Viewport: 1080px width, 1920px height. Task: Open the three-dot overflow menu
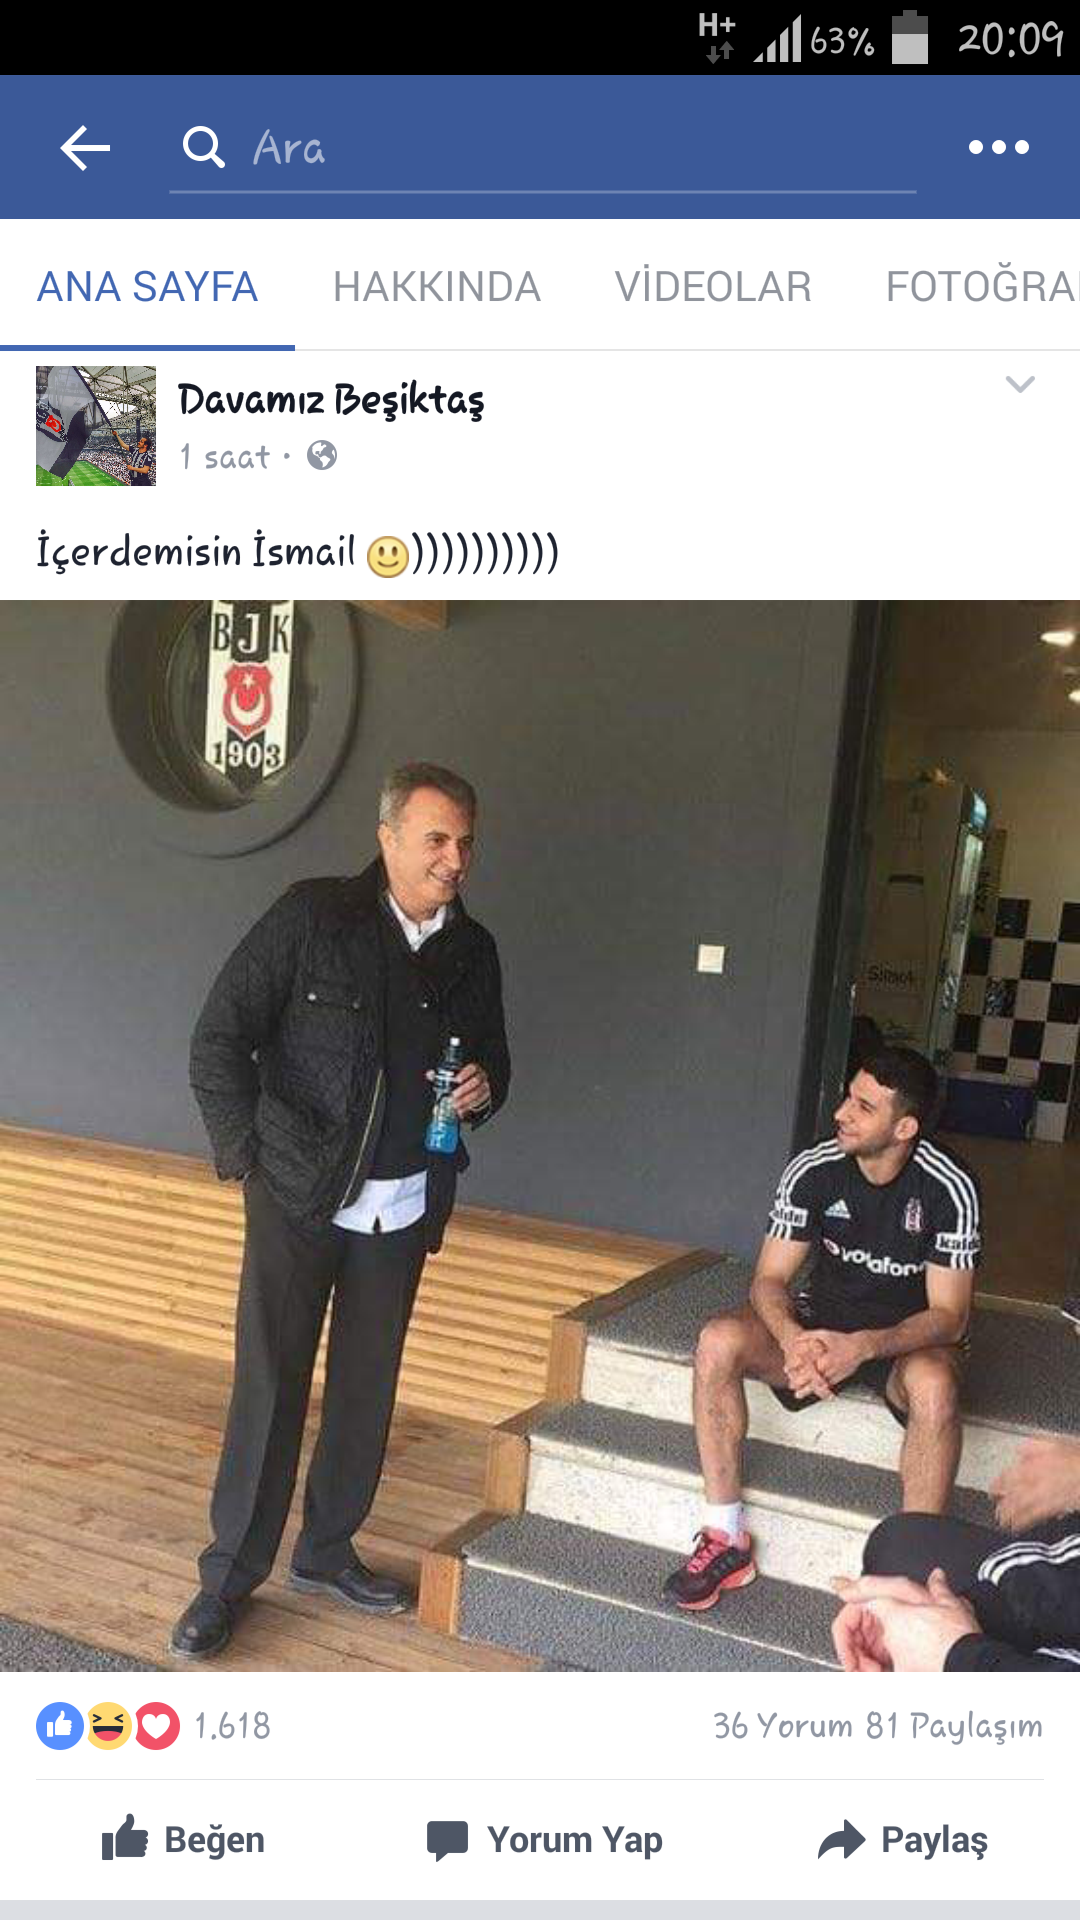(x=998, y=147)
